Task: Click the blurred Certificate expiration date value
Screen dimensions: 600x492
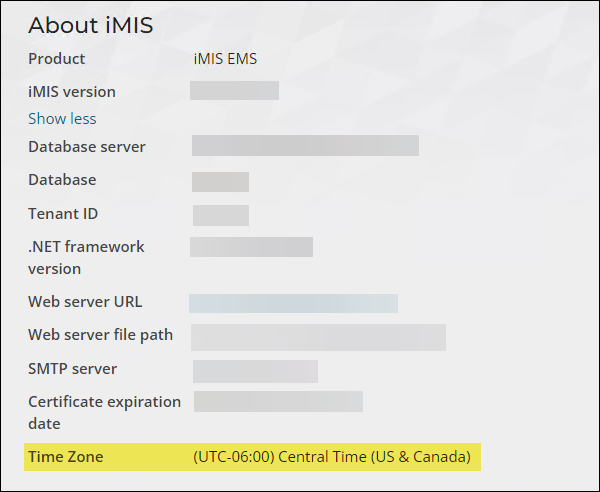Action: 278,401
